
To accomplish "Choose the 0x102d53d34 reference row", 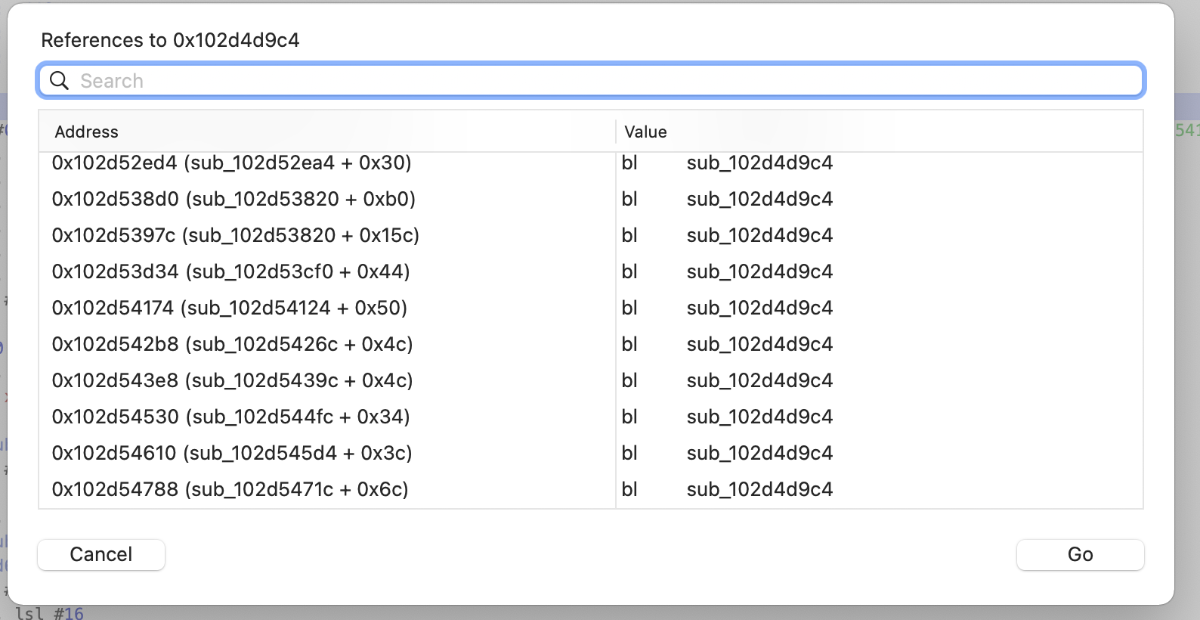I will click(231, 271).
